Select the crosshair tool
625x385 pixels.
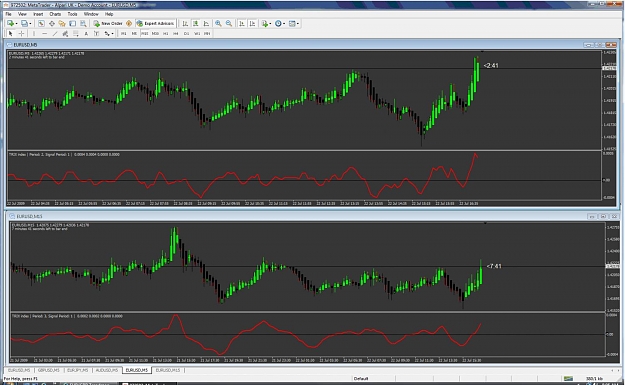(x=21, y=33)
